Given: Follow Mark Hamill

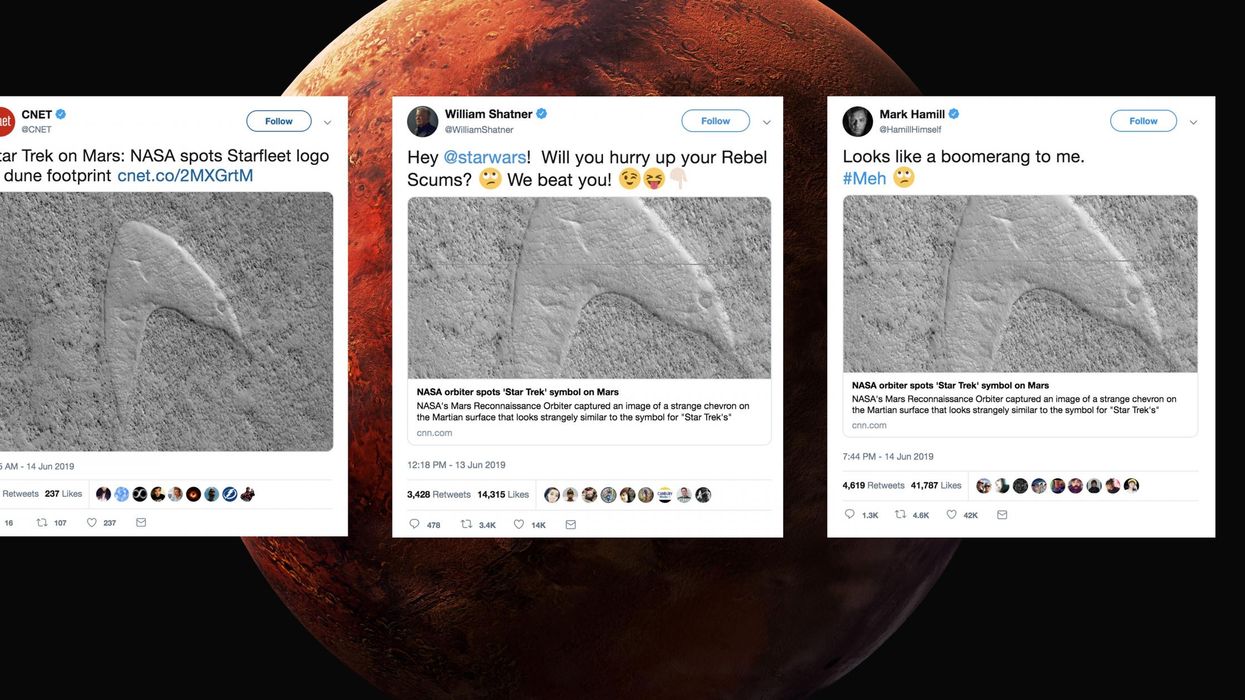Looking at the screenshot, I should click(x=1143, y=121).
